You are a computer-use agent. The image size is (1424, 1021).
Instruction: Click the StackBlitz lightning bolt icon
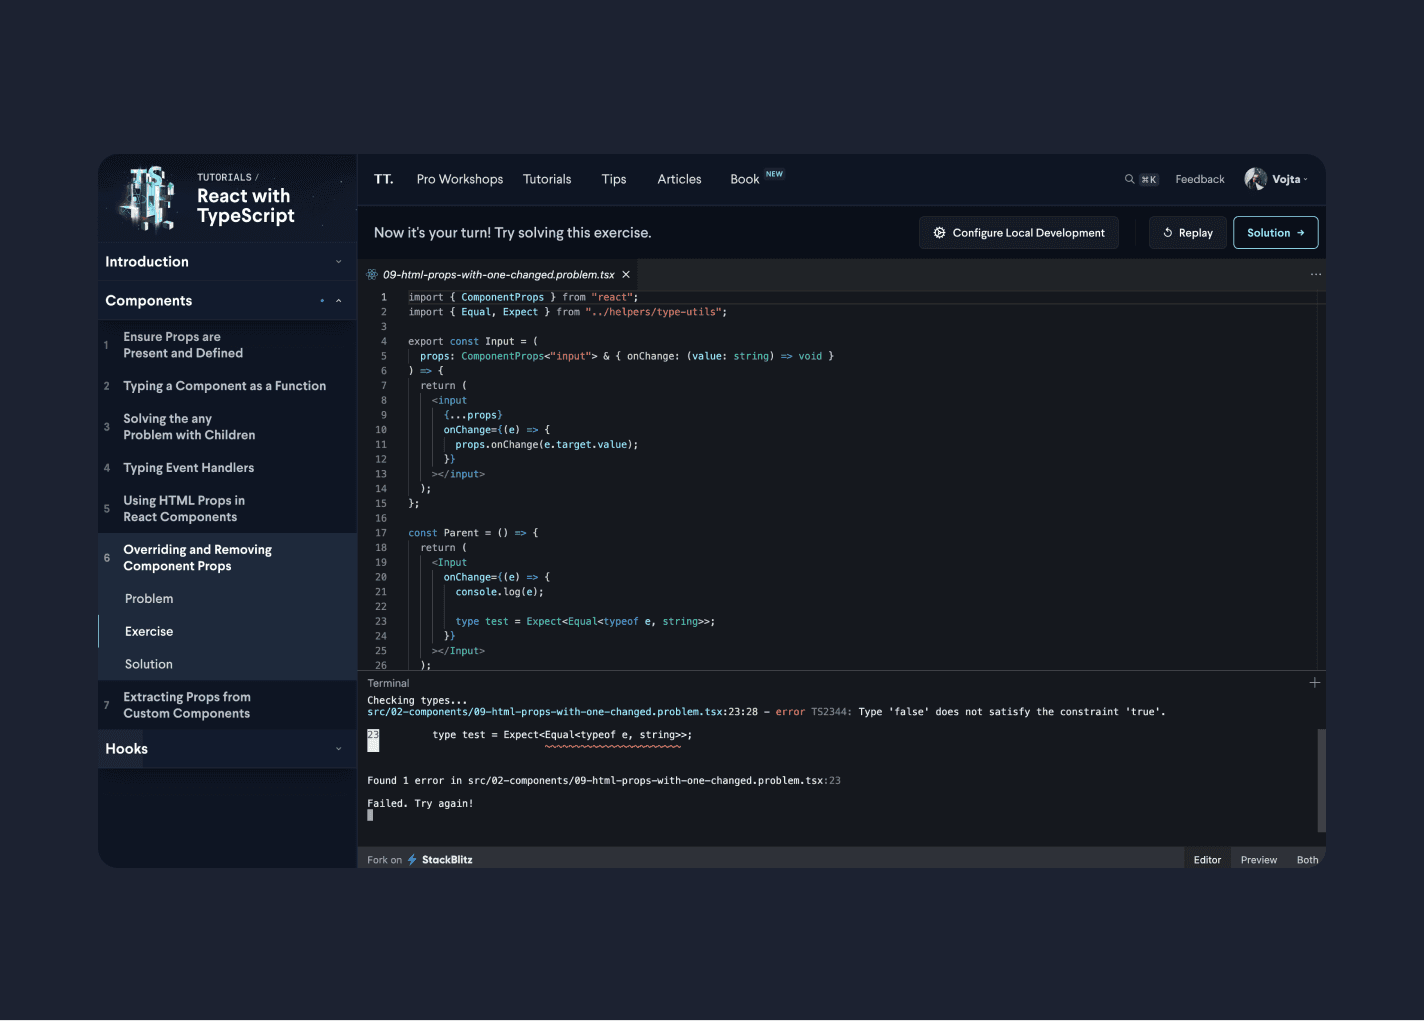411,859
